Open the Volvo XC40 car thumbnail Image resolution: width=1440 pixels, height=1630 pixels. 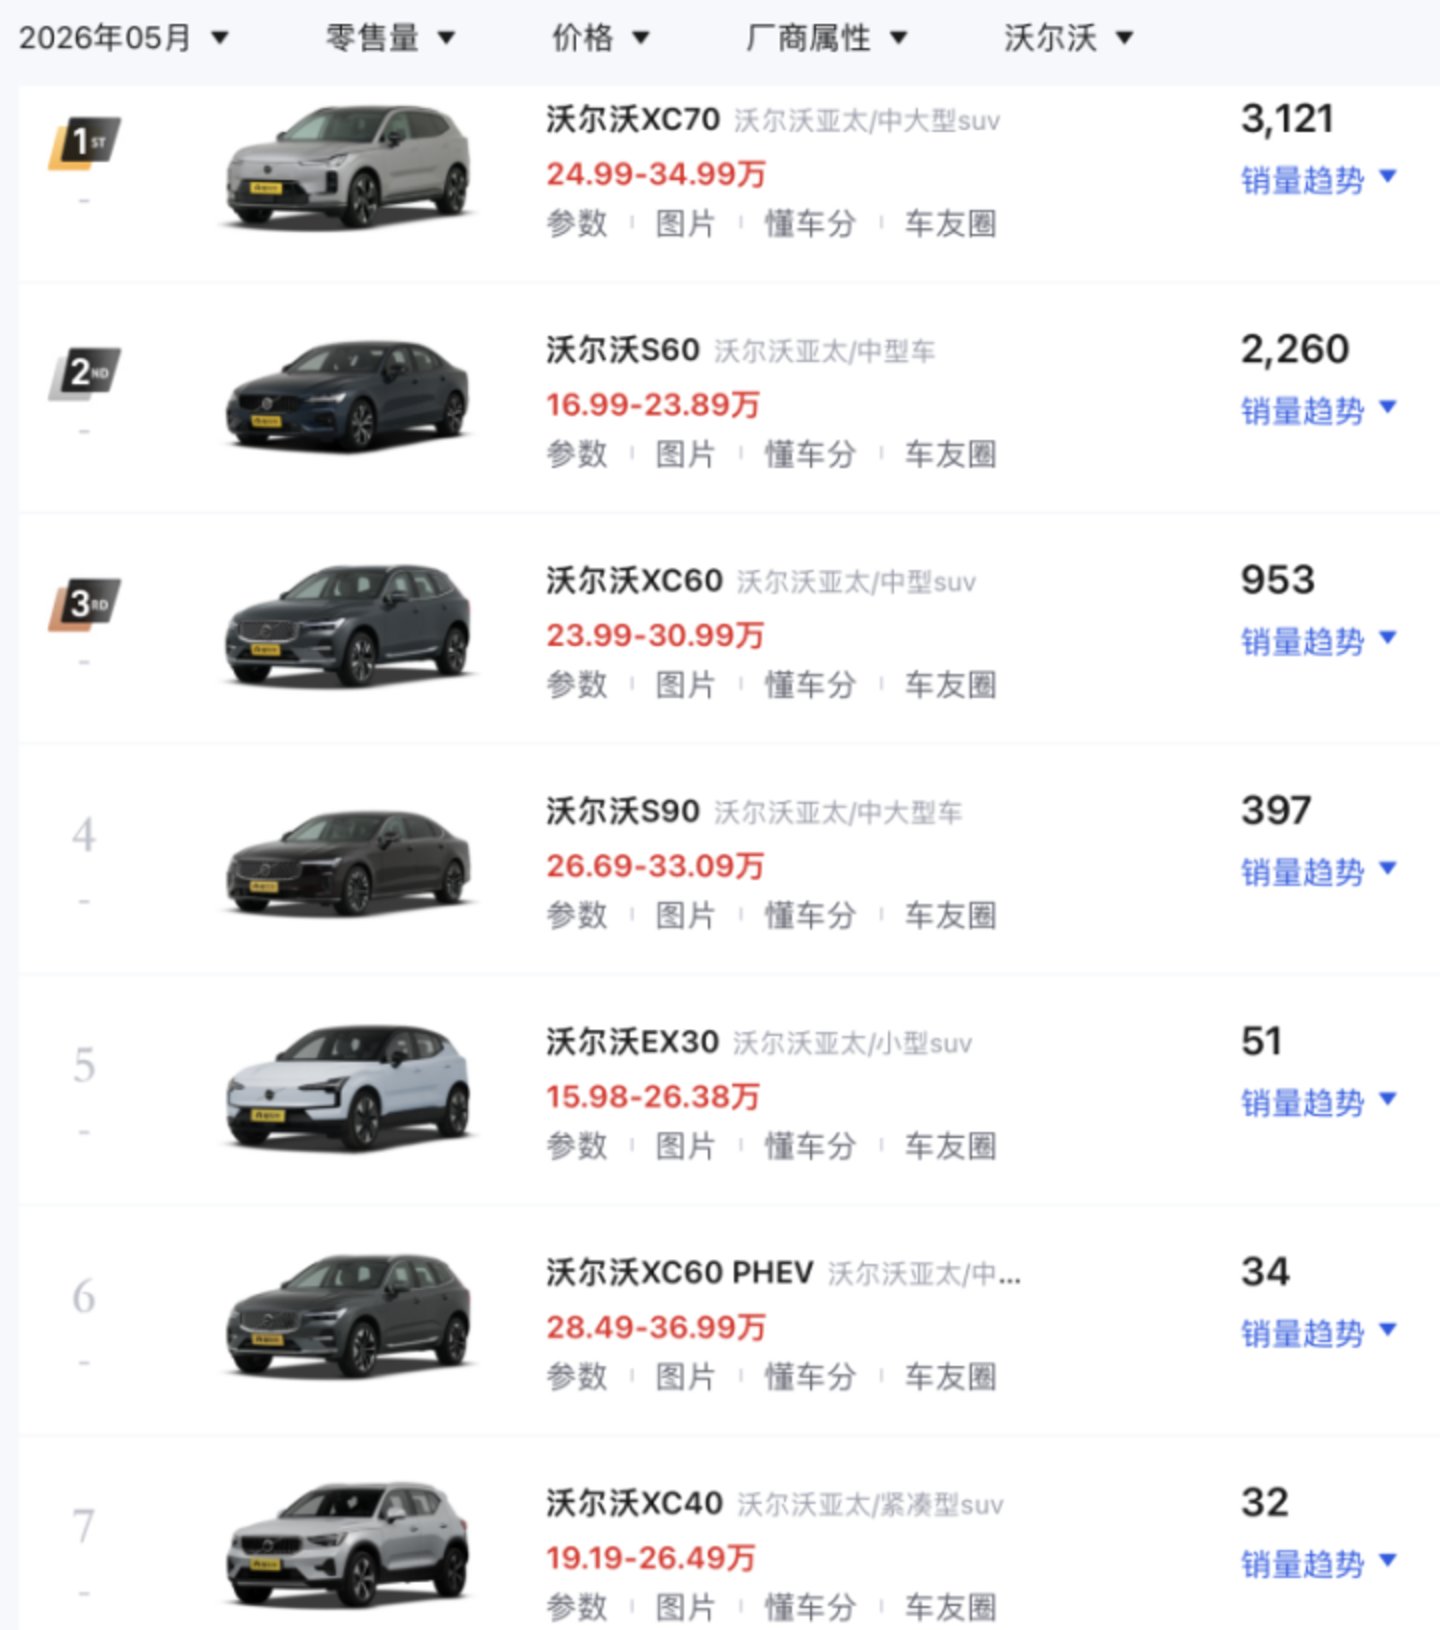click(348, 1546)
